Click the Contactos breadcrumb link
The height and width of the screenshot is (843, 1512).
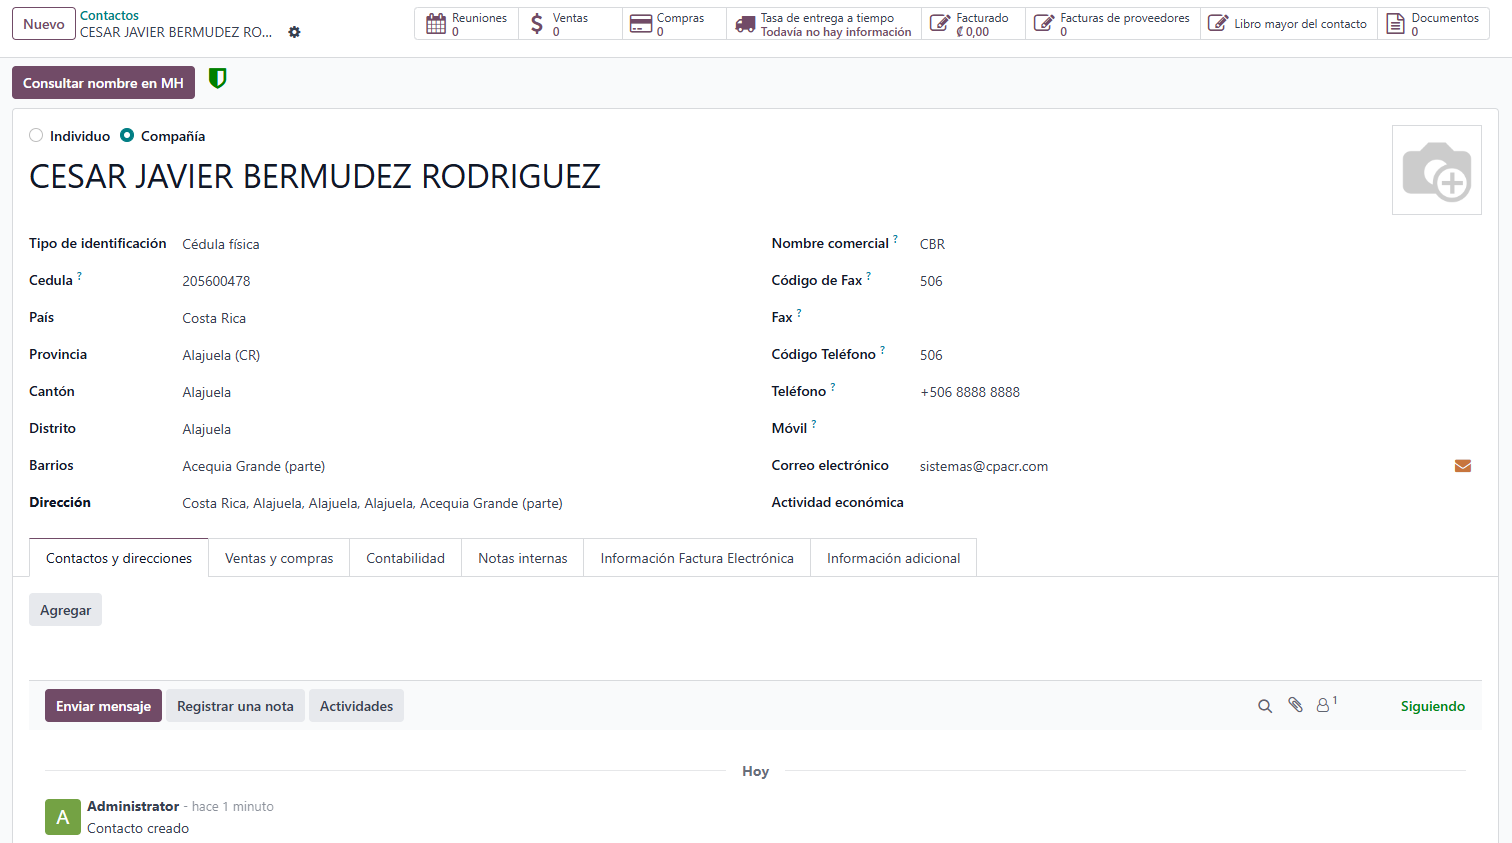109,16
